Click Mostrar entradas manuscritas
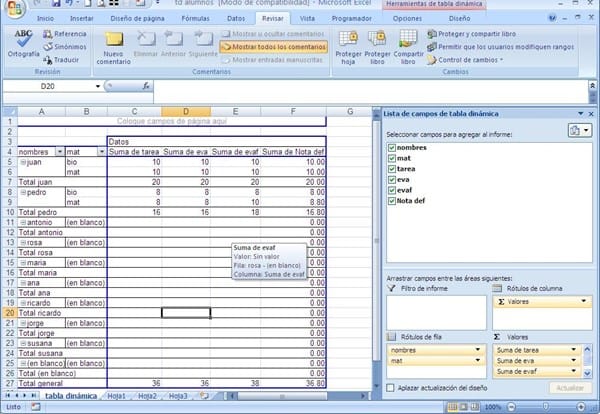The height and width of the screenshot is (414, 600). coord(272,60)
